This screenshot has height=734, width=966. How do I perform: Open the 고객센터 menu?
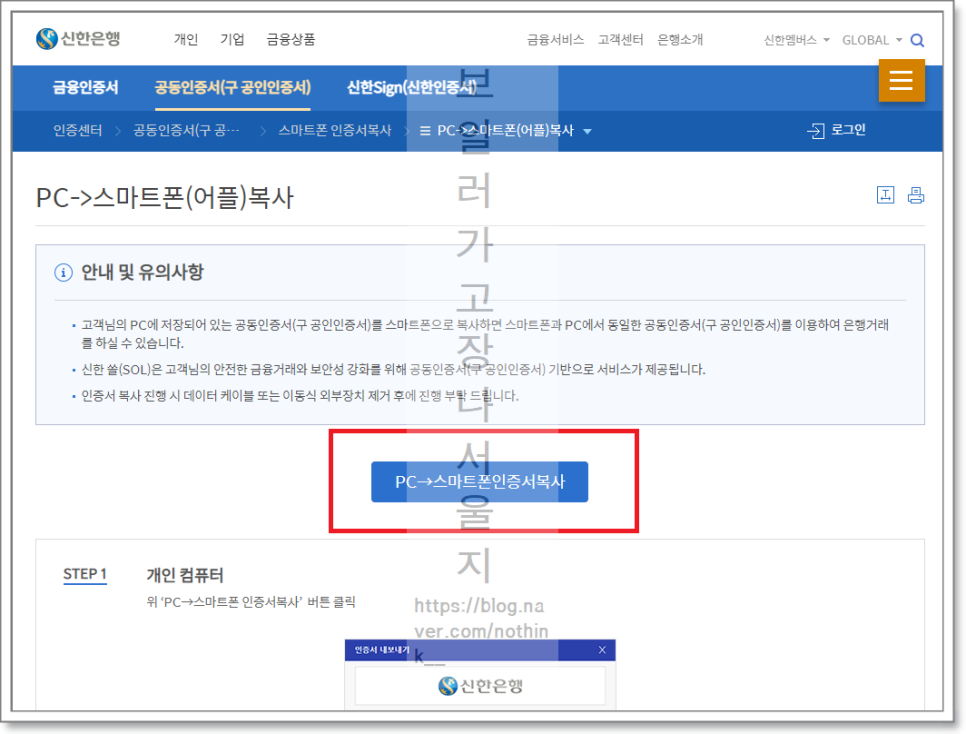pyautogui.click(x=620, y=40)
